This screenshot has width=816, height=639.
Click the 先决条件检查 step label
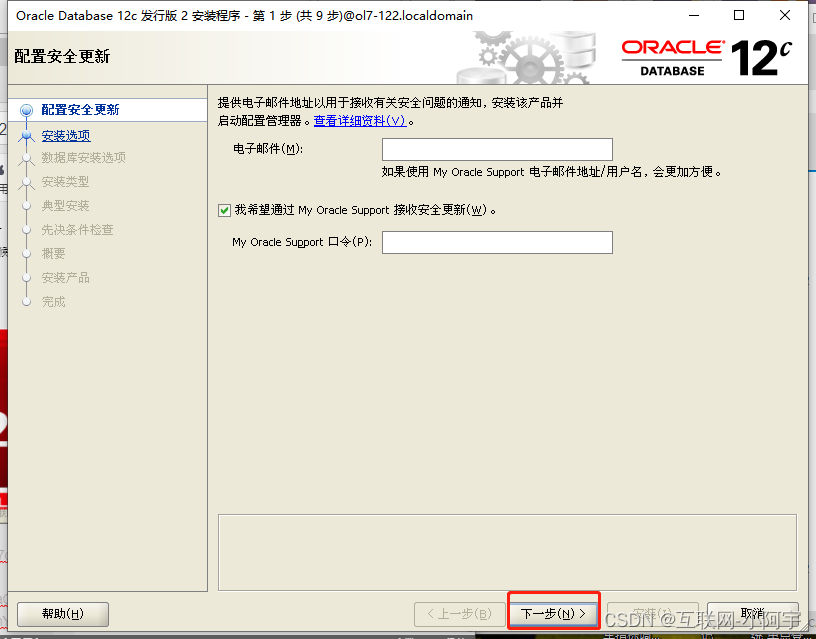pos(77,229)
